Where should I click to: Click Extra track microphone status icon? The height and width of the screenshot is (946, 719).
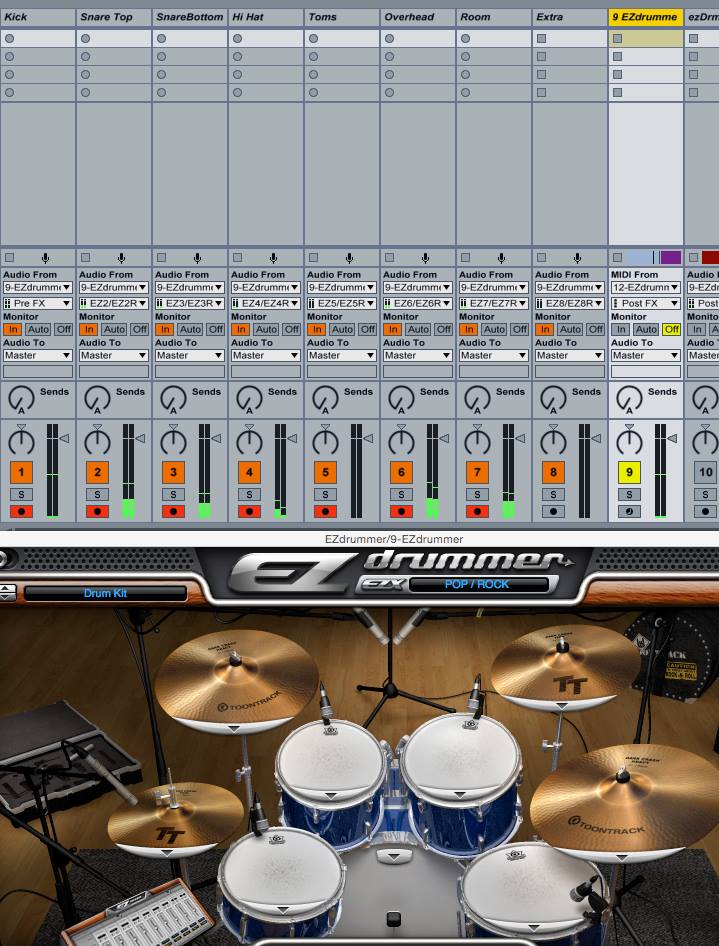pos(577,258)
